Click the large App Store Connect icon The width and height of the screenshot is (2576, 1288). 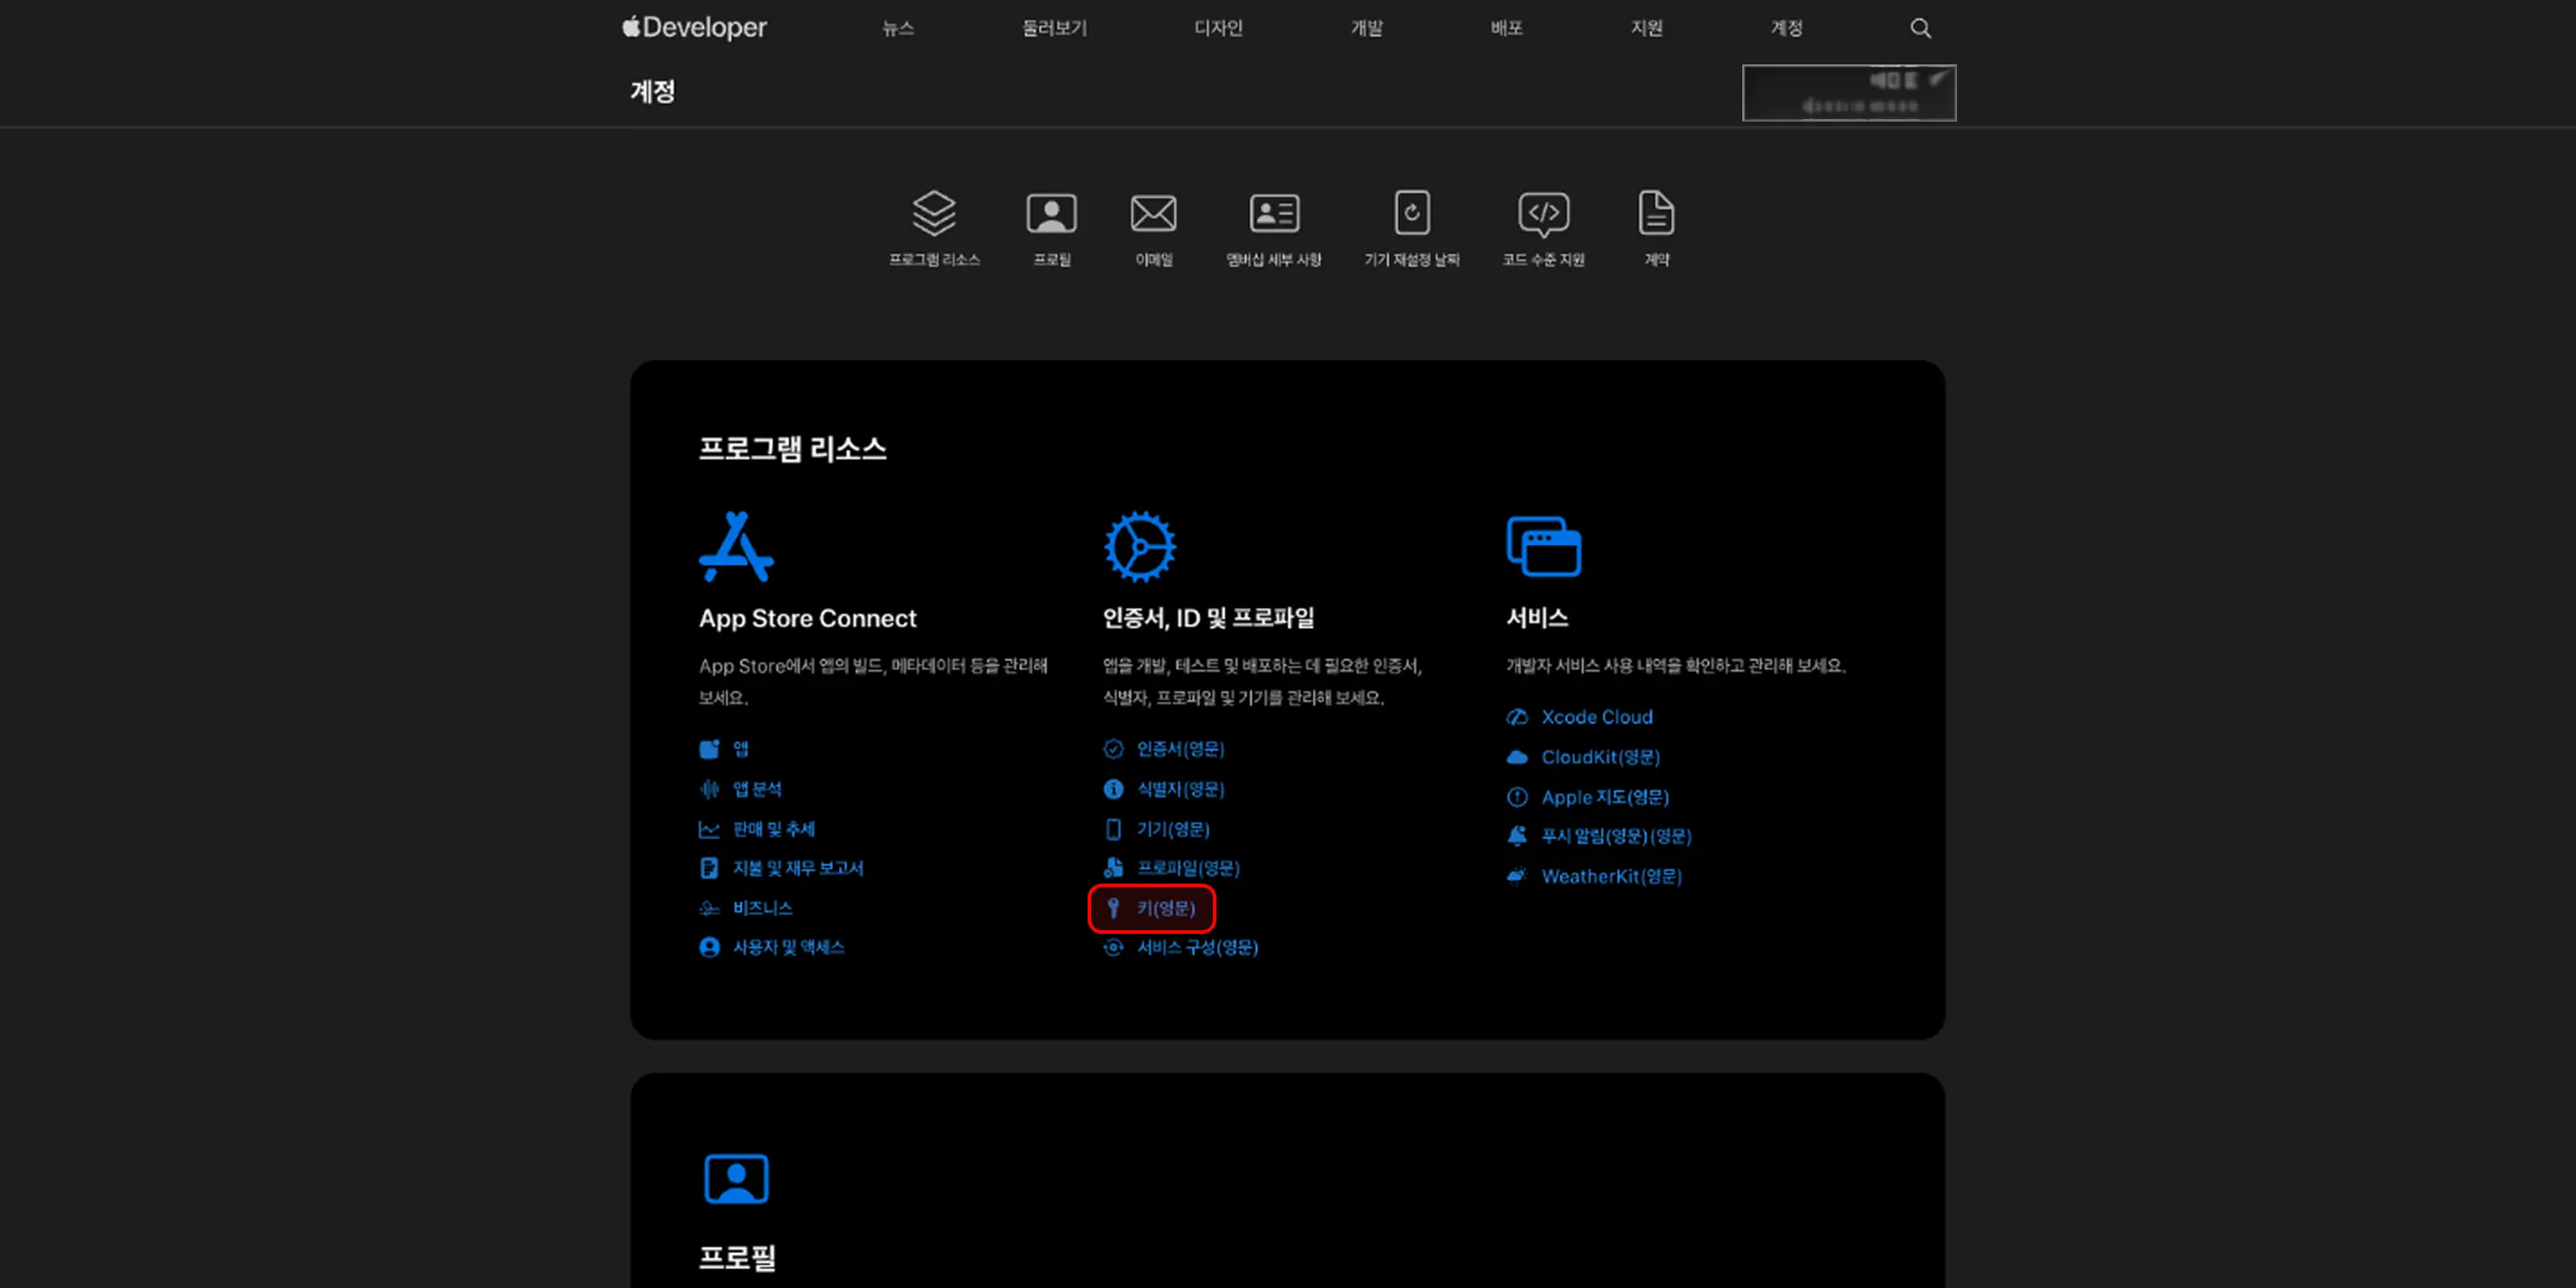point(736,547)
